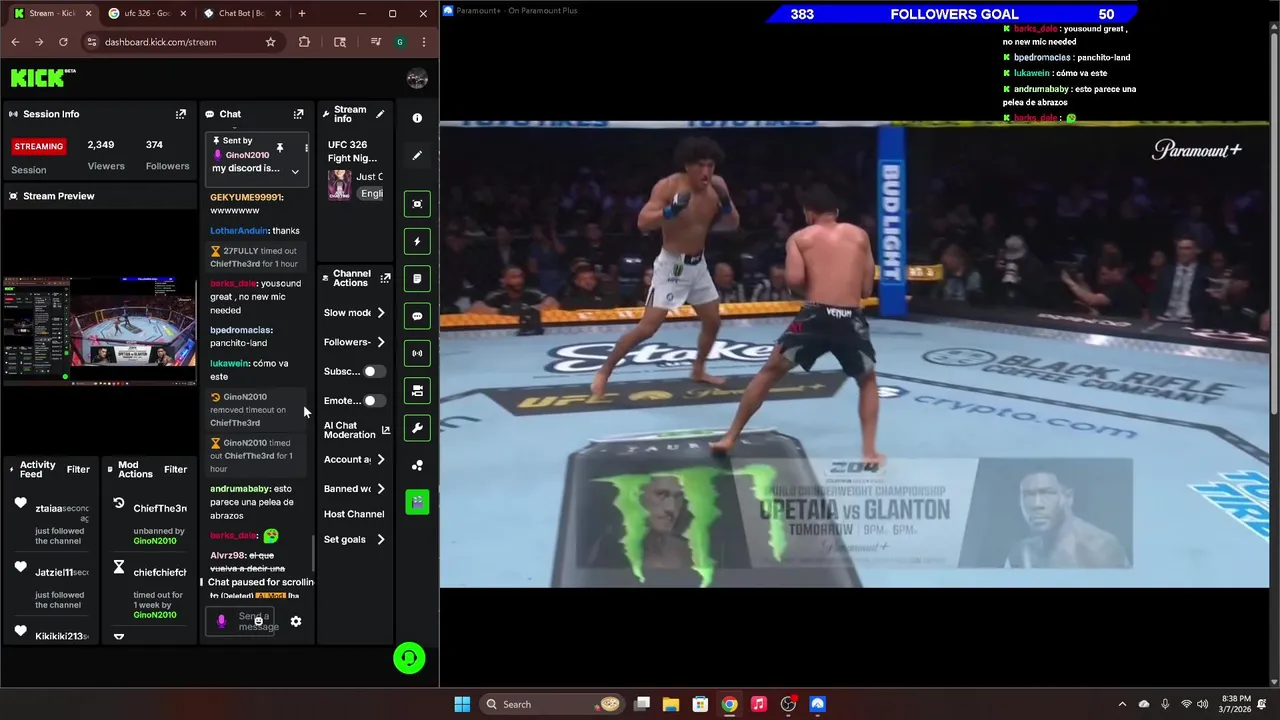This screenshot has height=720, width=1280.
Task: Open the green headset support button
Action: [409, 658]
